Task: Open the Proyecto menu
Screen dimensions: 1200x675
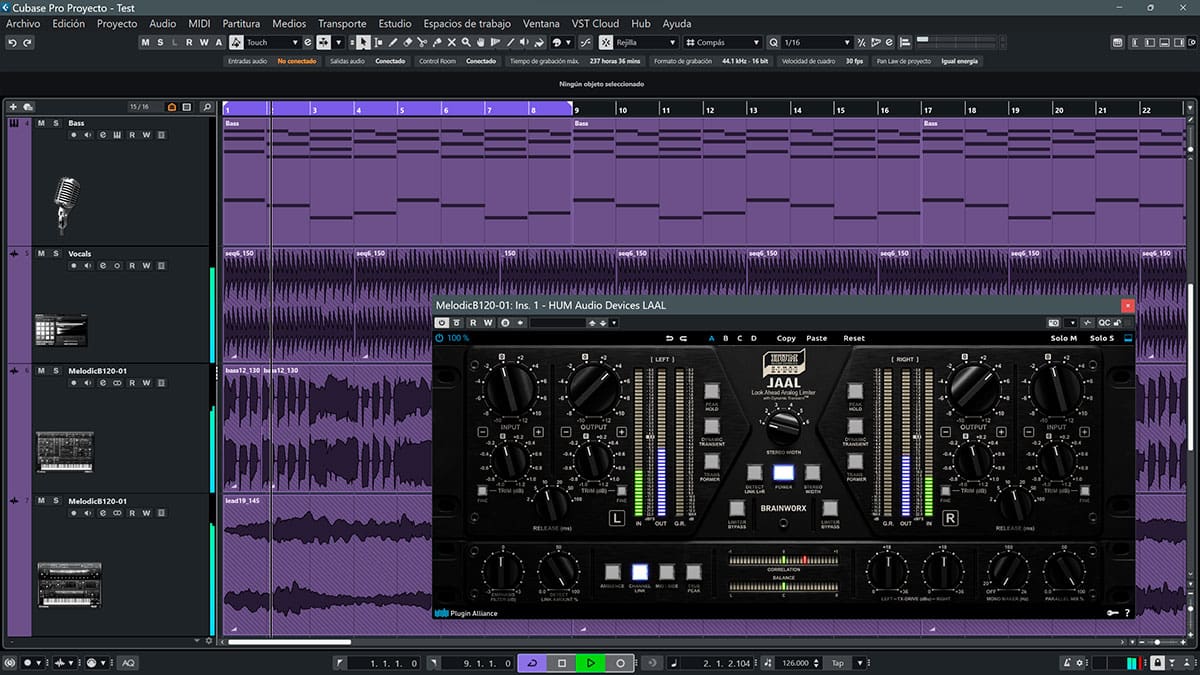Action: pyautogui.click(x=117, y=23)
